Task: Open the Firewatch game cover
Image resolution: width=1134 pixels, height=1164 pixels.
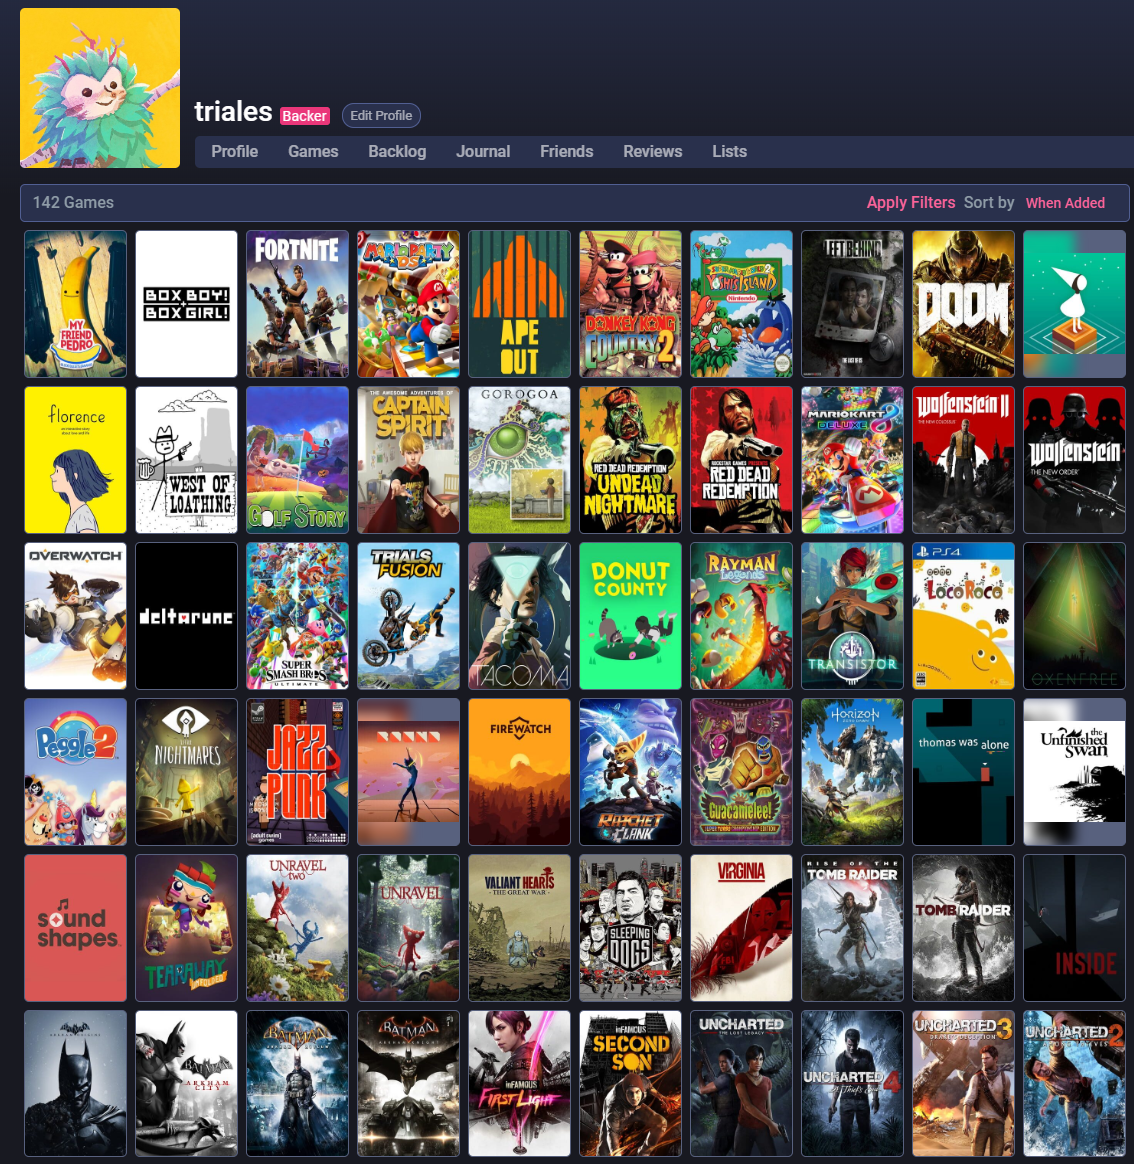Action: pos(520,772)
